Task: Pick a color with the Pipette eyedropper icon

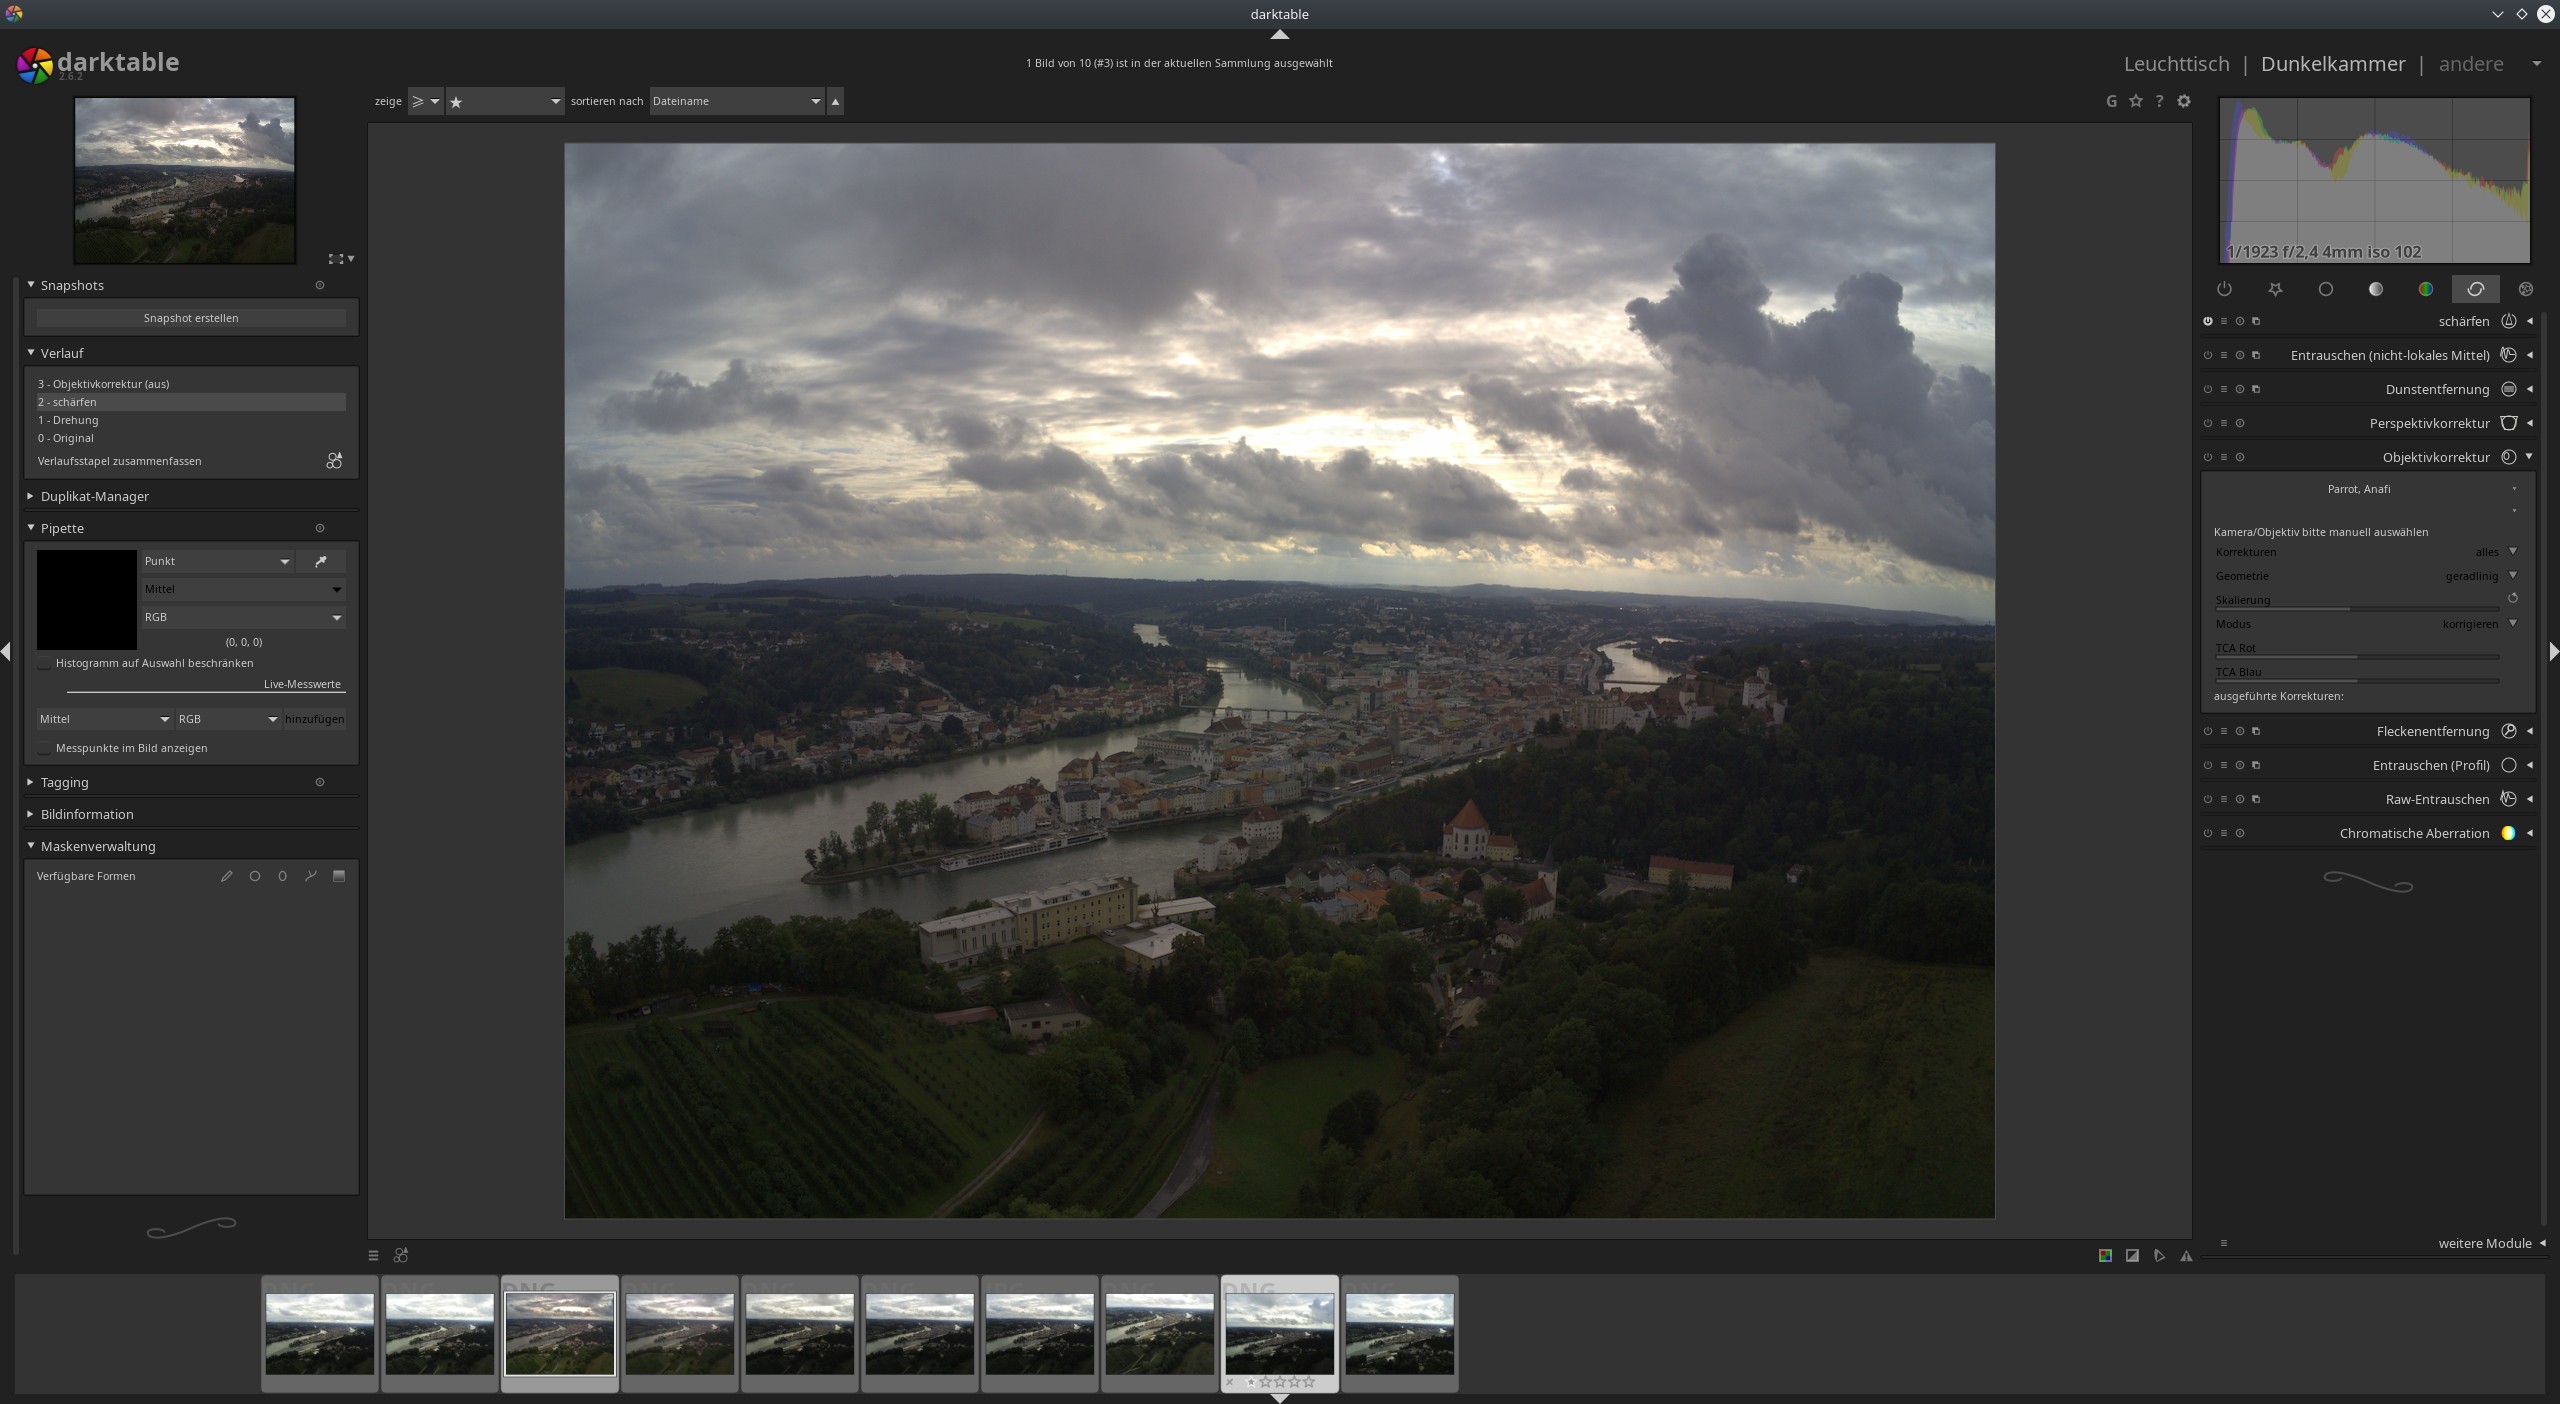Action: [x=321, y=561]
